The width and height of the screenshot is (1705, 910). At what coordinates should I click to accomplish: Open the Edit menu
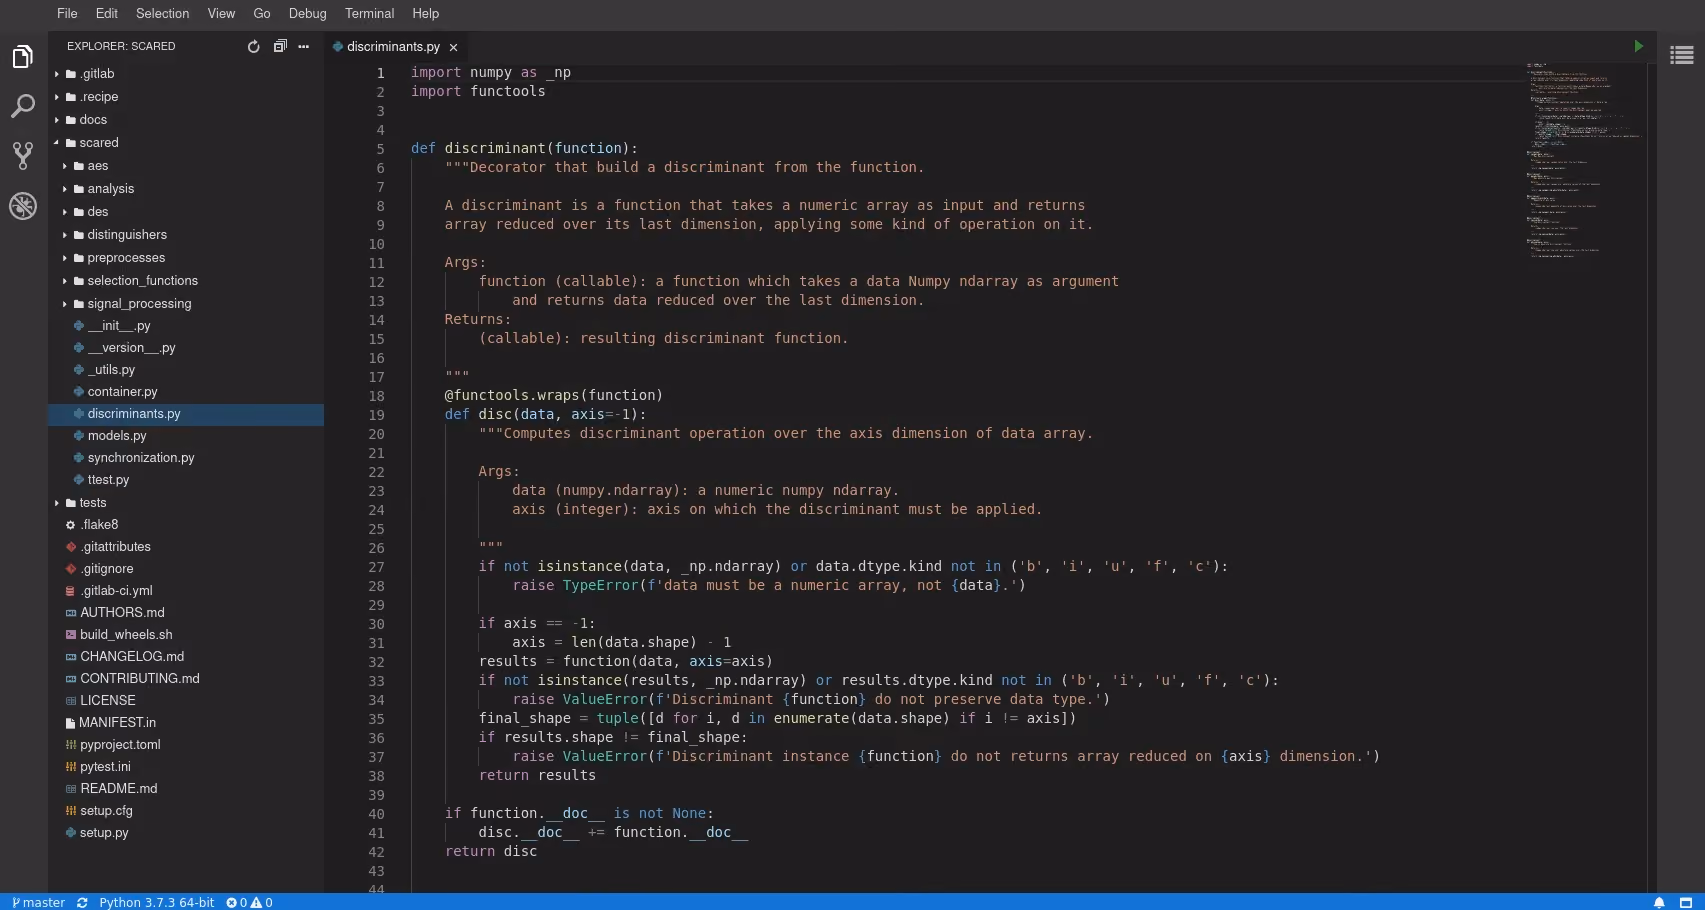[x=107, y=13]
